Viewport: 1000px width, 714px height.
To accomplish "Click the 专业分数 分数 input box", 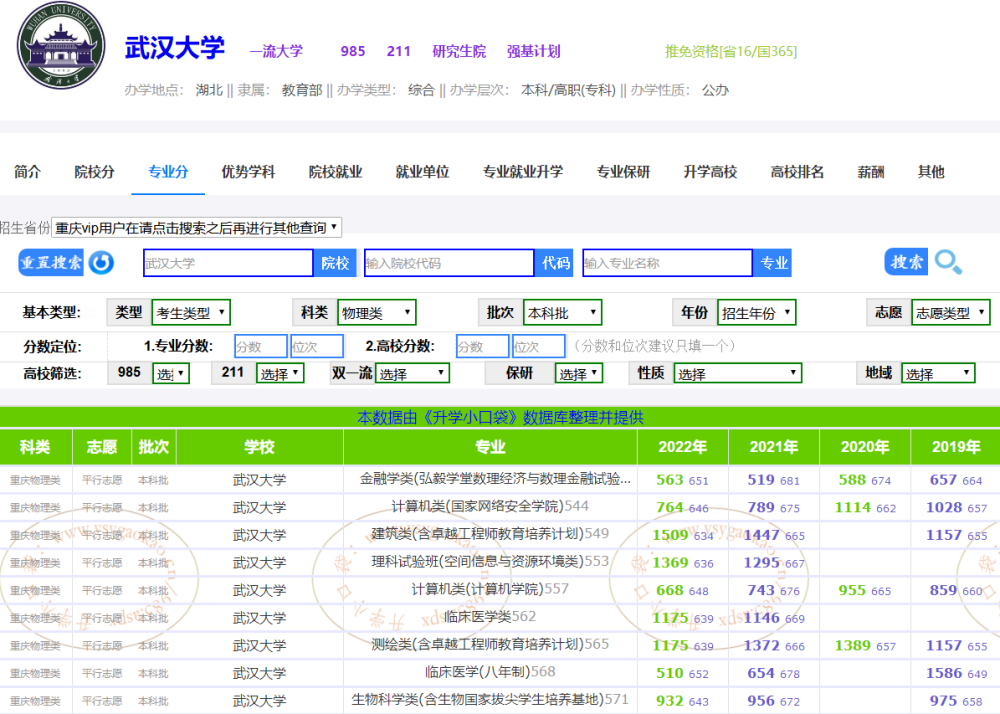I will [261, 346].
